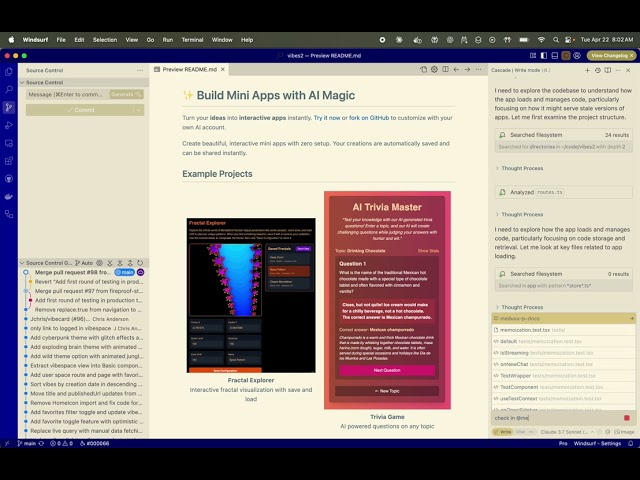The height and width of the screenshot is (480, 640).
Task: Click Generate commit message sparkle button
Action: coord(127,94)
